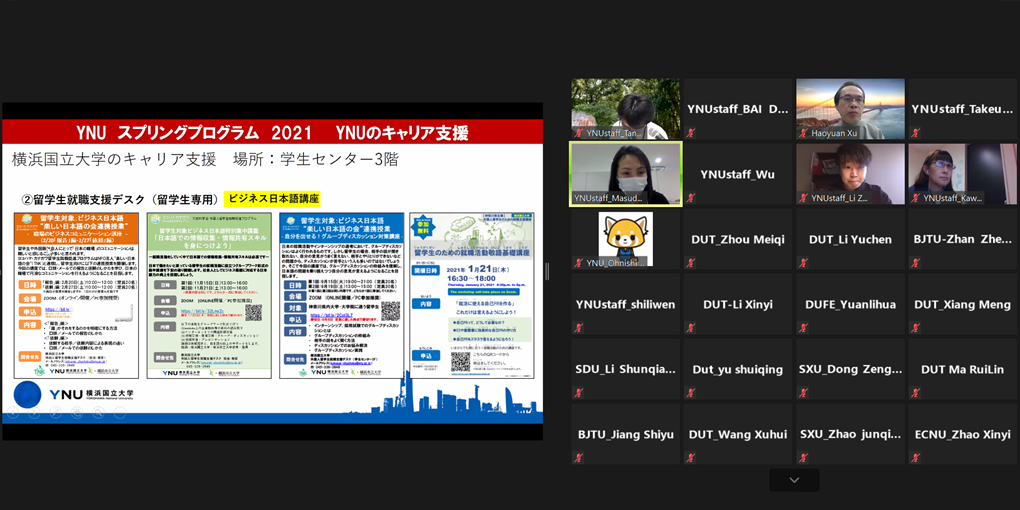This screenshot has height=510, width=1020.
Task: Select the YNUstaff_Tan video tile
Action: (x=626, y=109)
